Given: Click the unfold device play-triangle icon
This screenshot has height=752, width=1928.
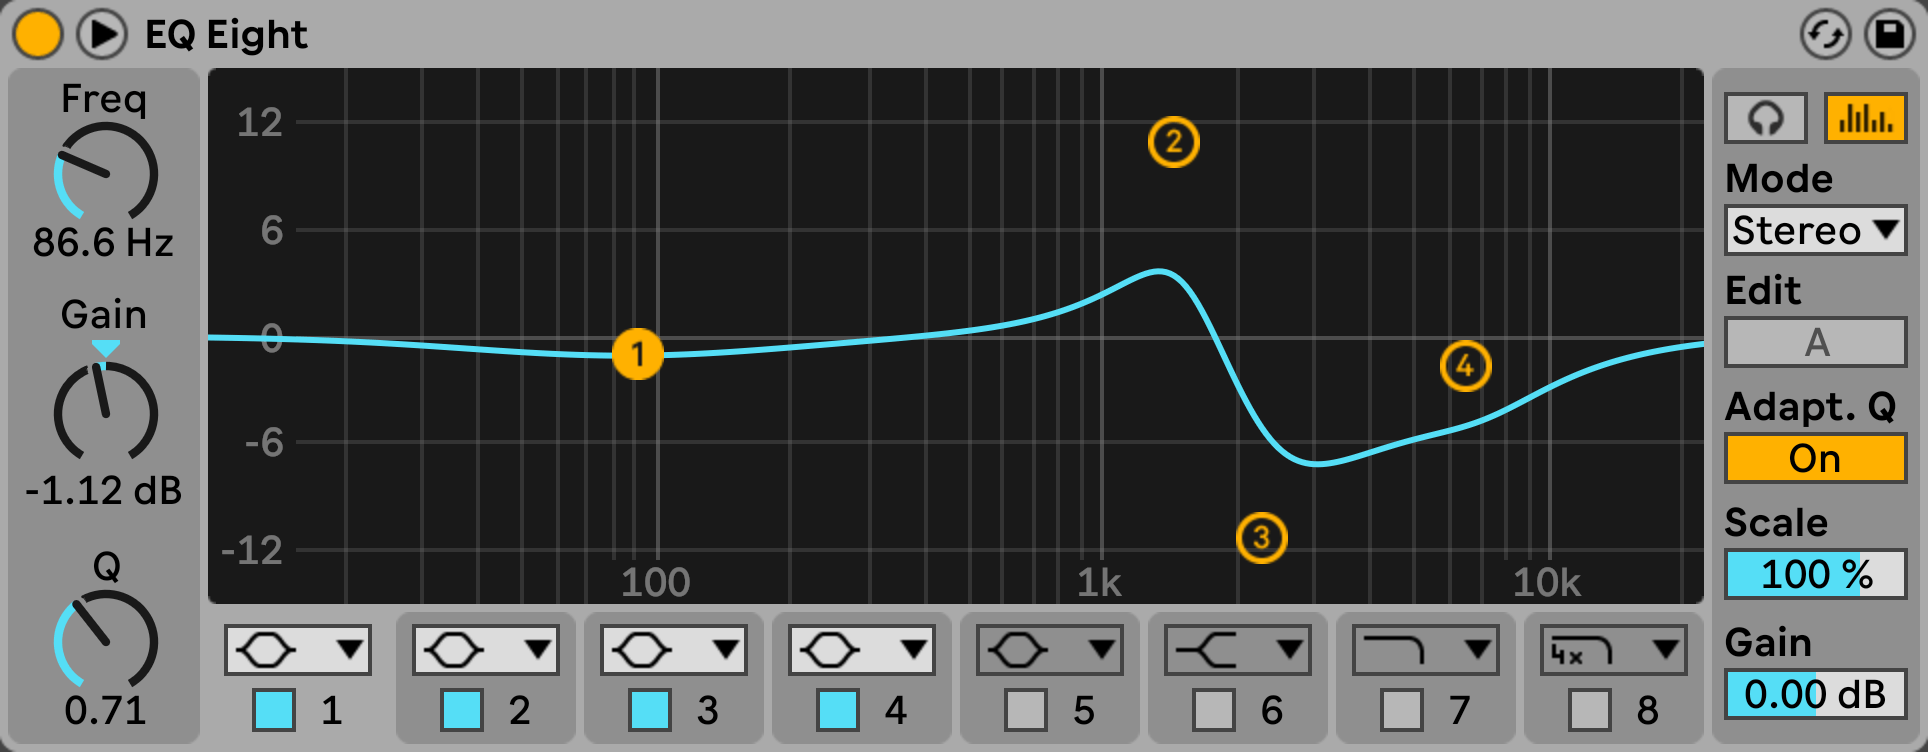Looking at the screenshot, I should click(102, 34).
